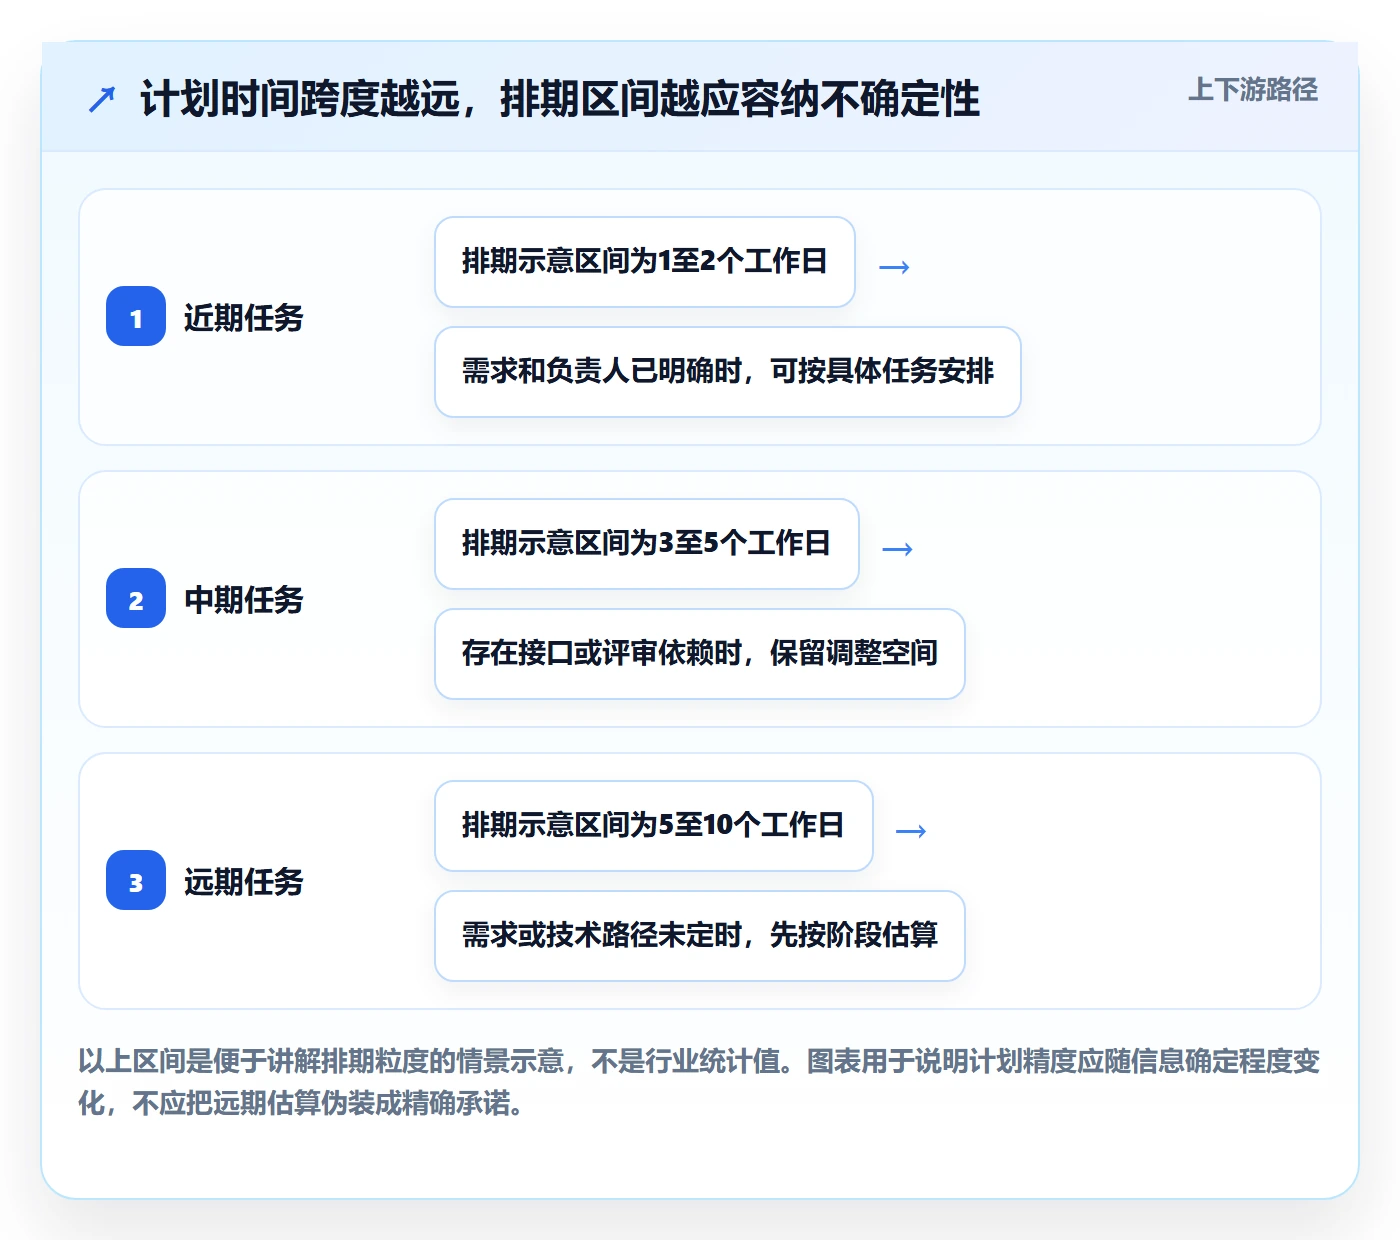Click the title 计划时间跨度越远，排期区间越应容纳不确定性
The width and height of the screenshot is (1400, 1240).
[x=560, y=99]
